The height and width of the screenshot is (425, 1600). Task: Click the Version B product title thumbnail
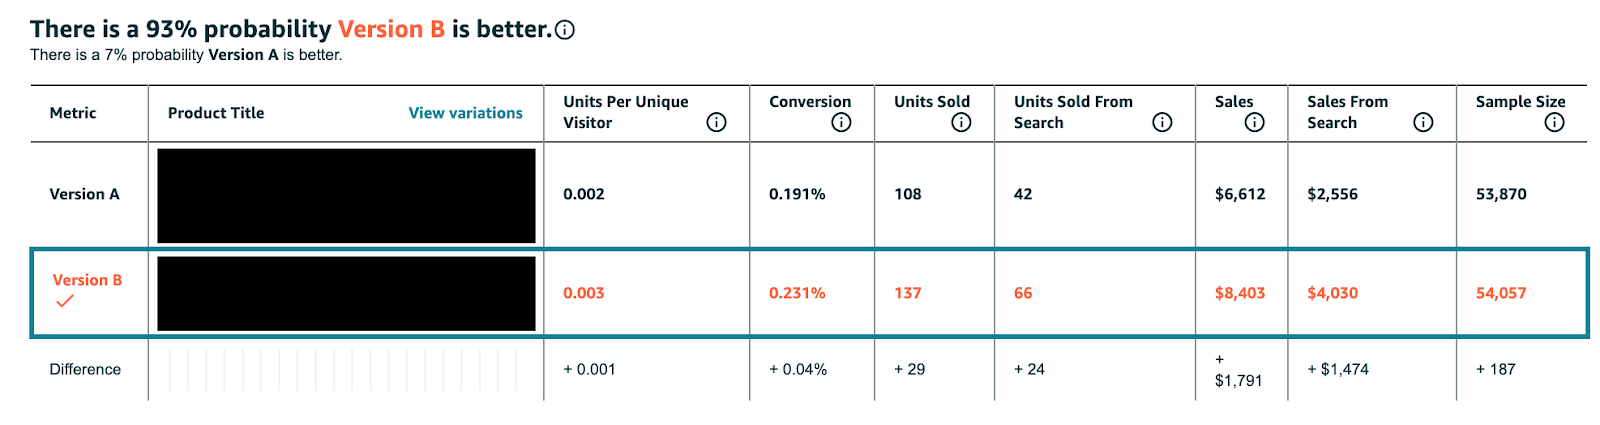tap(346, 293)
